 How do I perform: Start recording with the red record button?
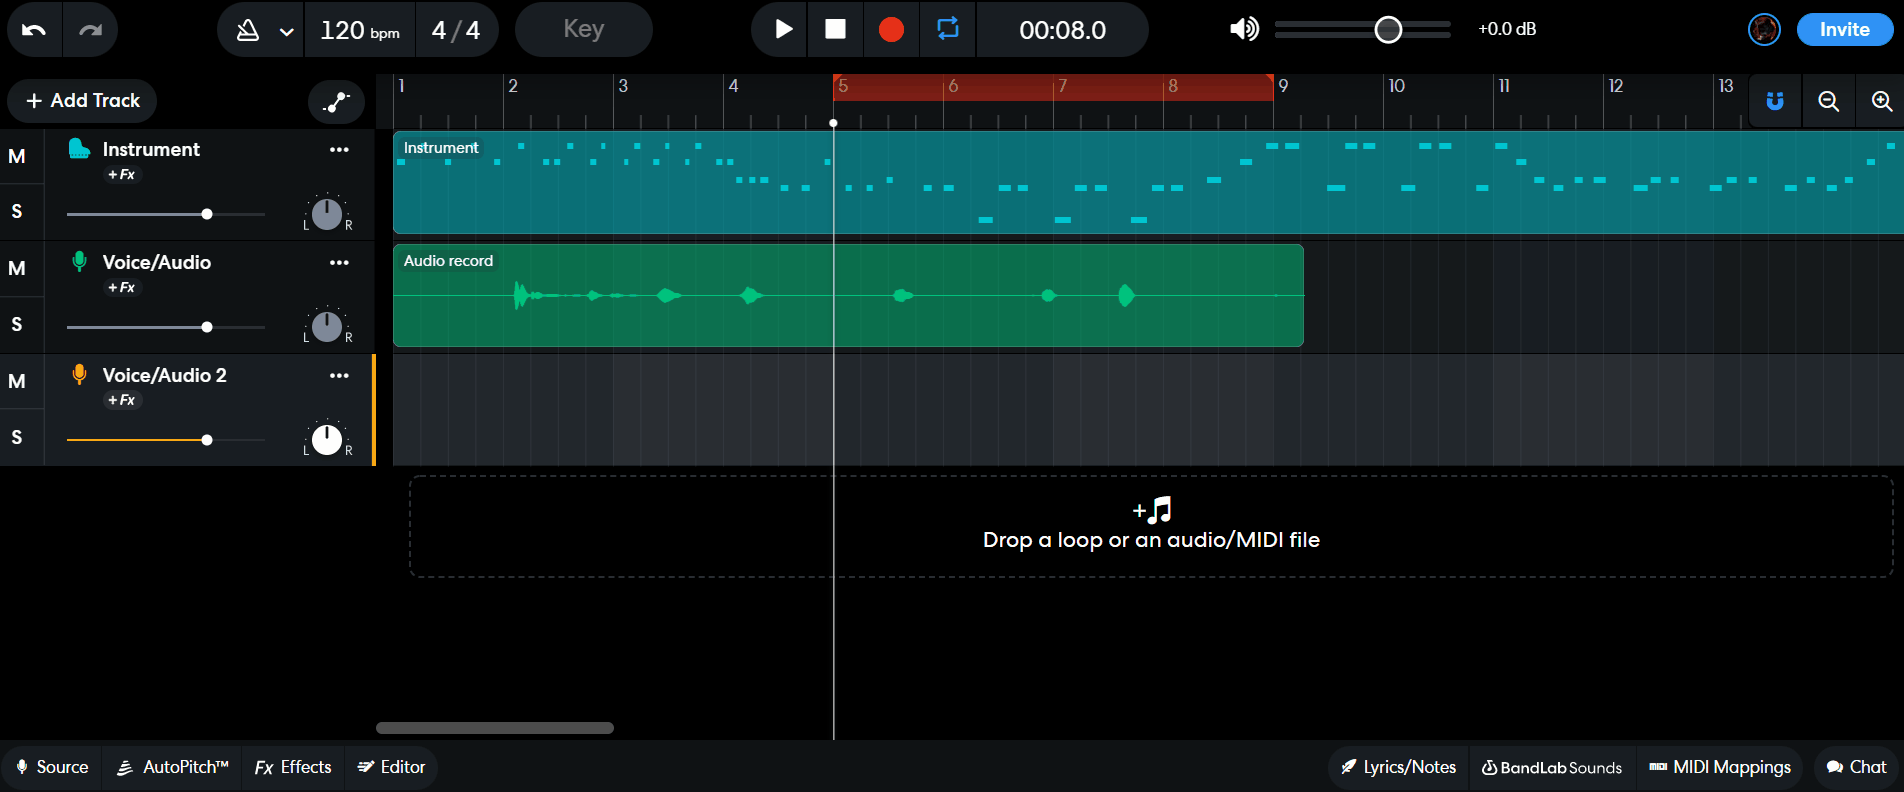891,30
